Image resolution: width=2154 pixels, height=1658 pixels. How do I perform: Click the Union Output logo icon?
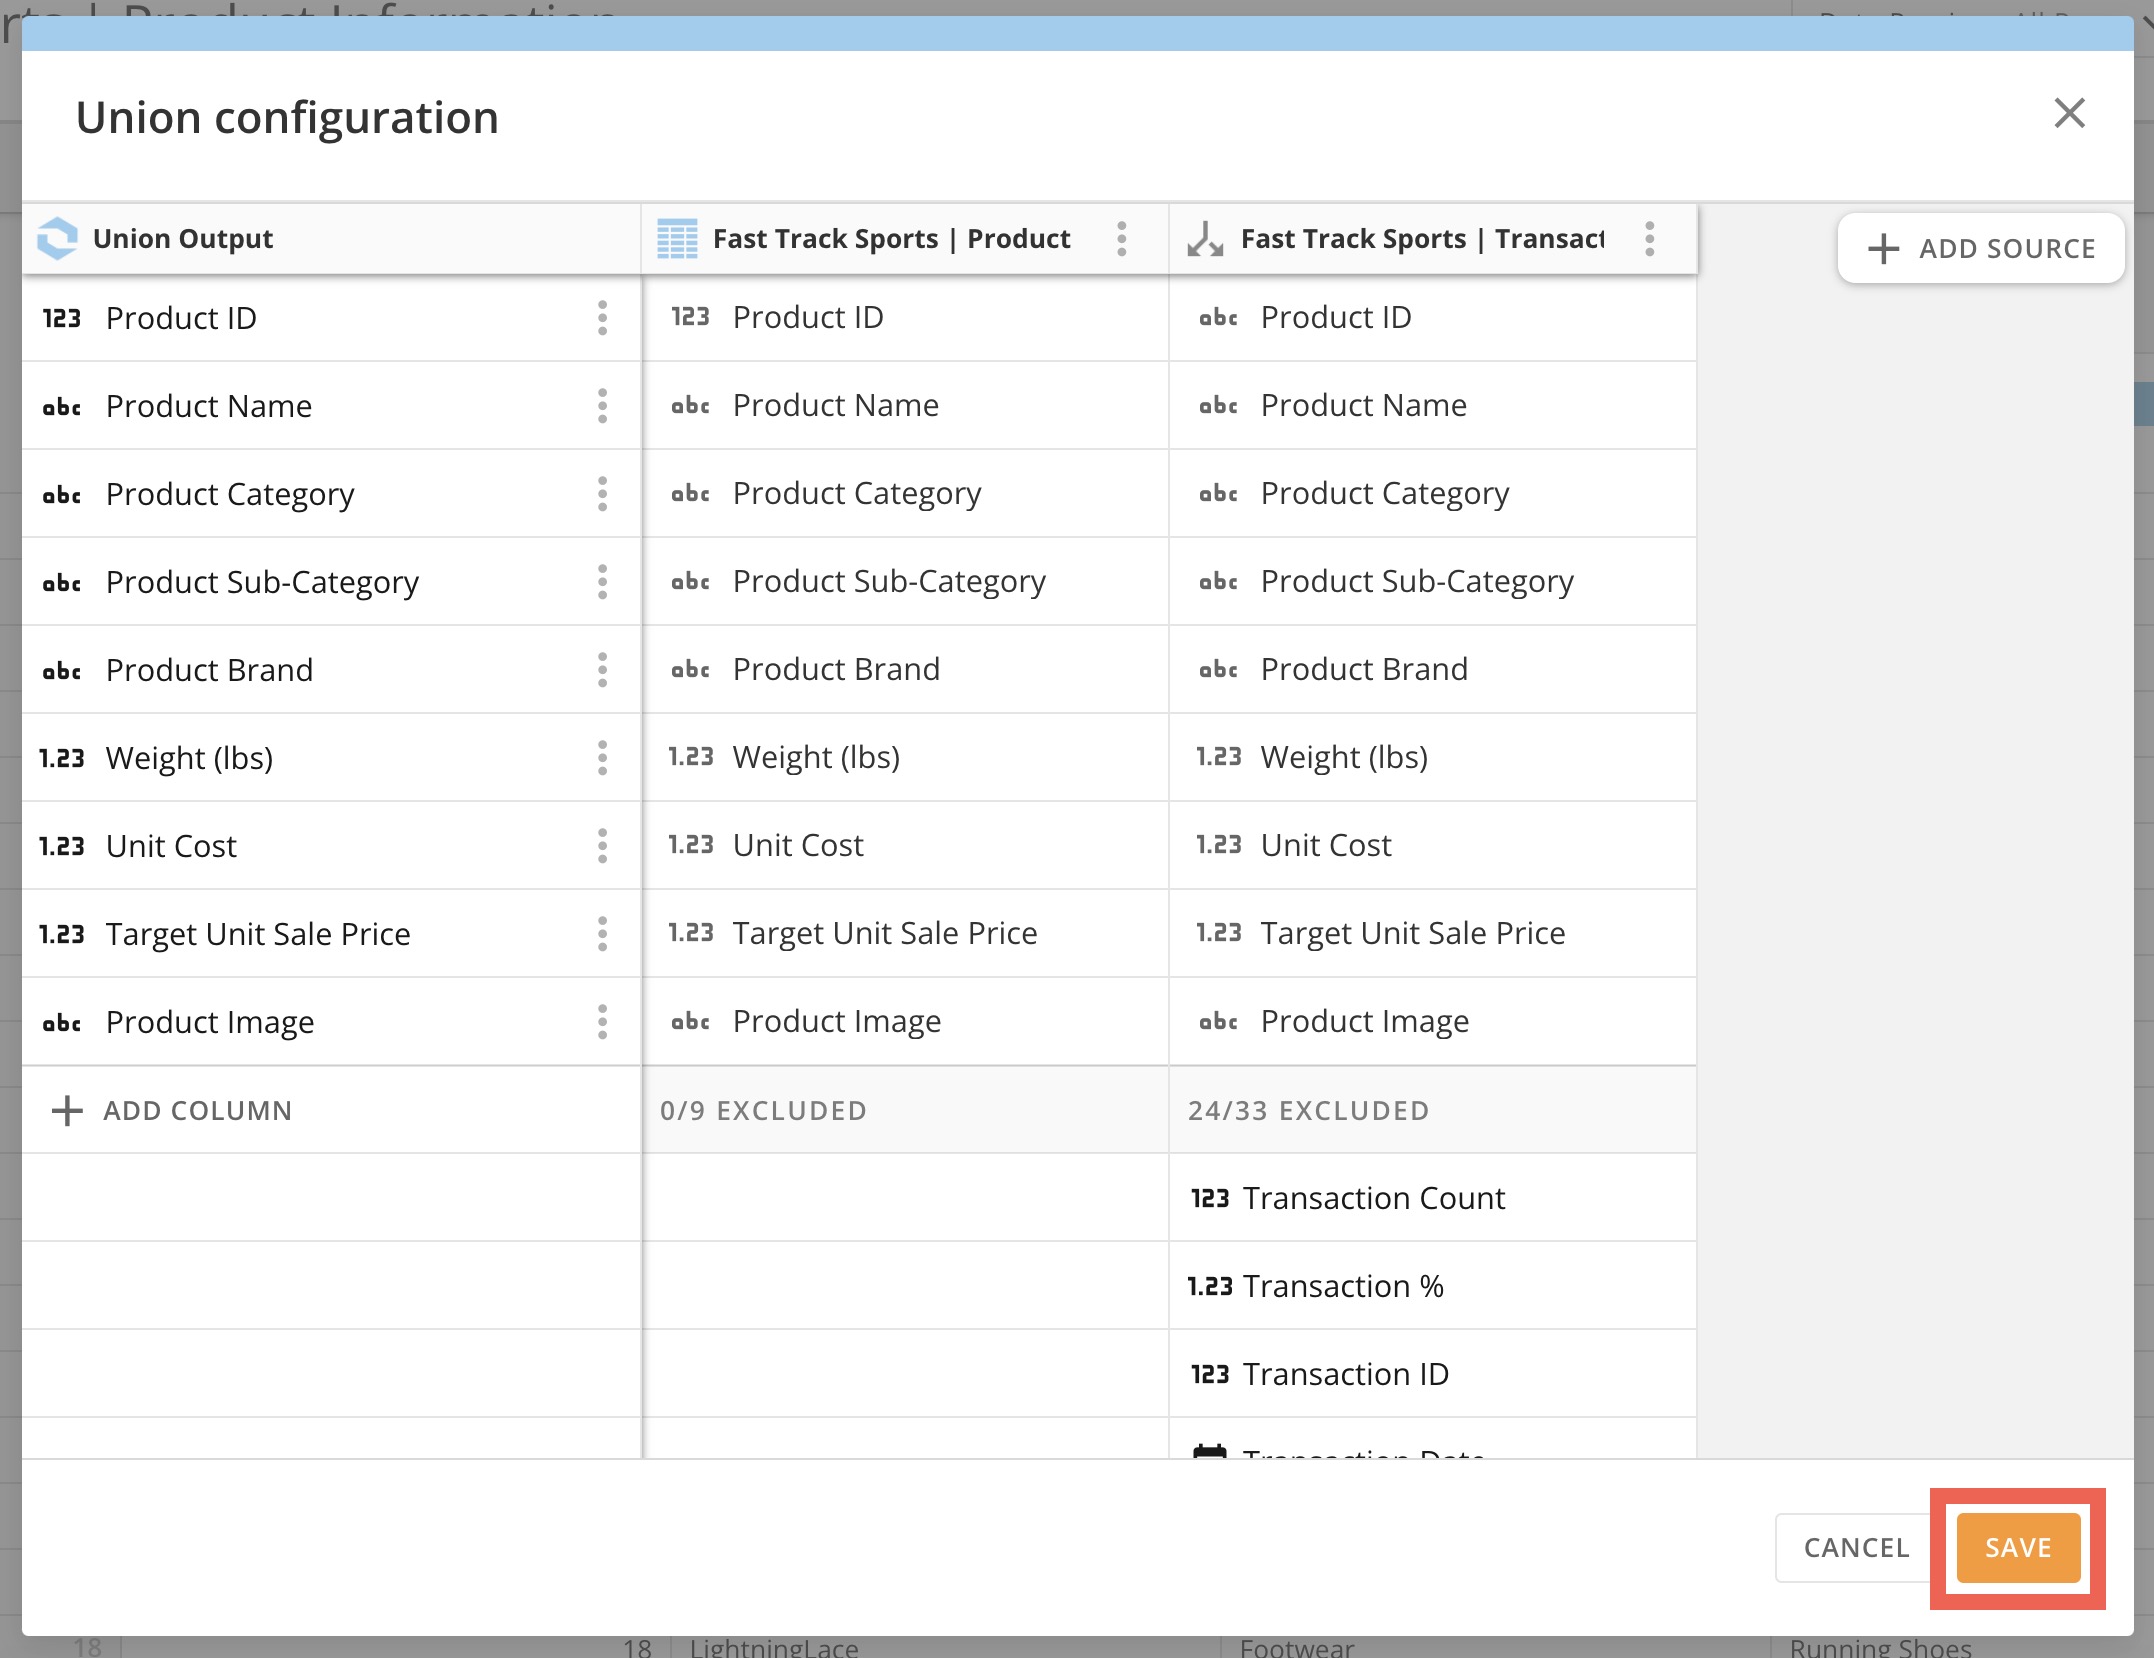click(x=57, y=239)
